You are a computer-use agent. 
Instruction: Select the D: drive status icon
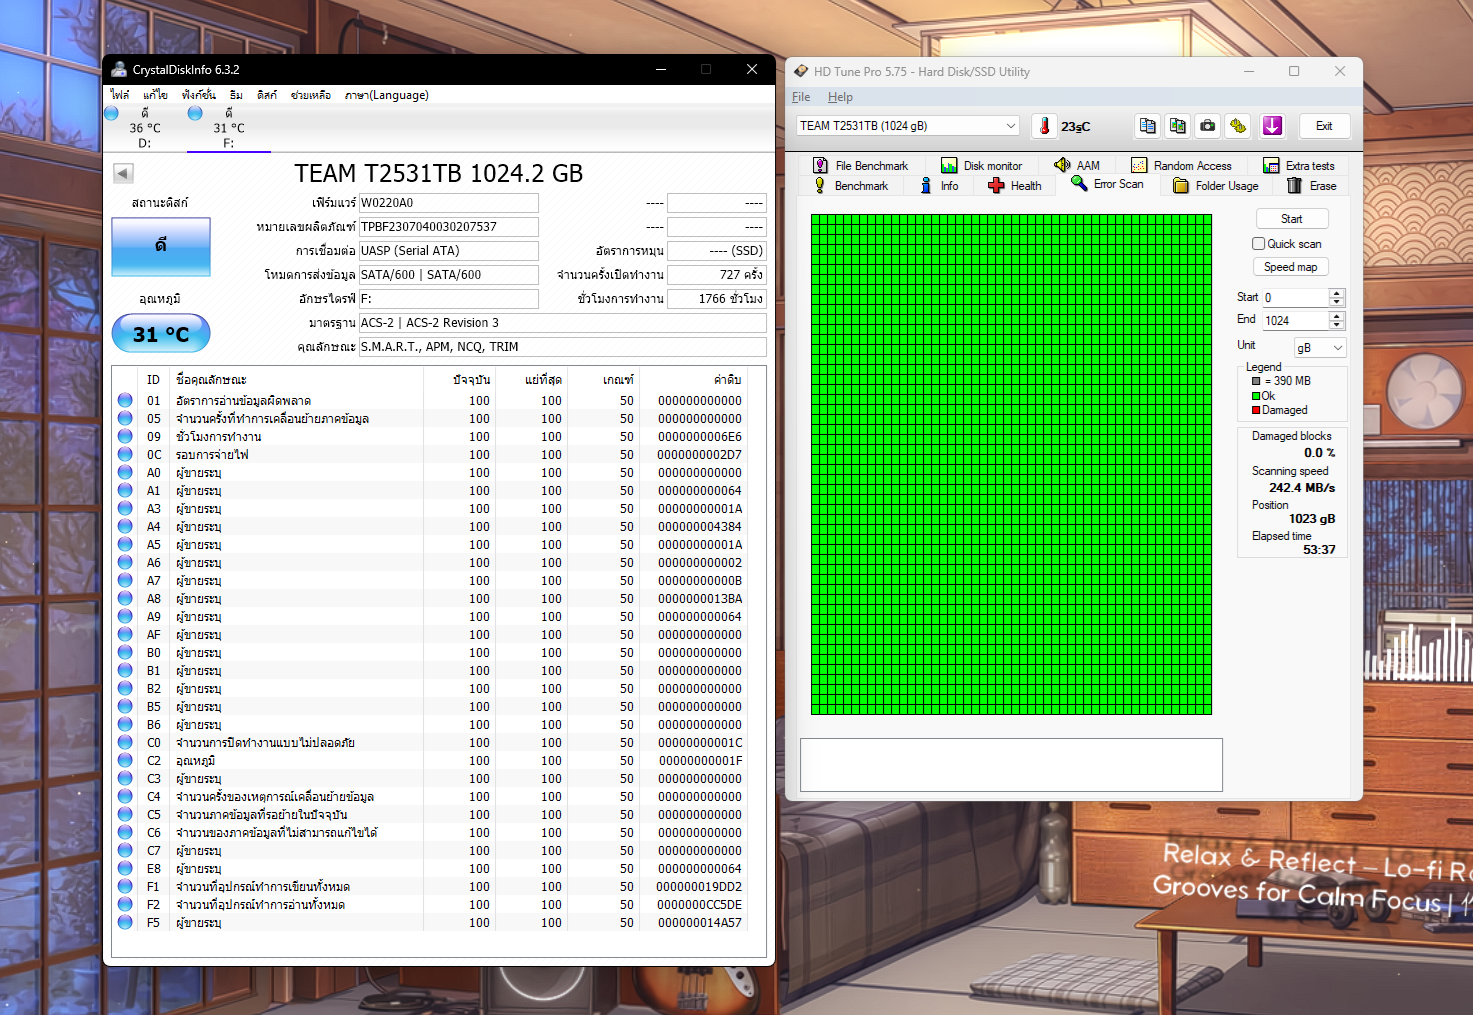(112, 114)
